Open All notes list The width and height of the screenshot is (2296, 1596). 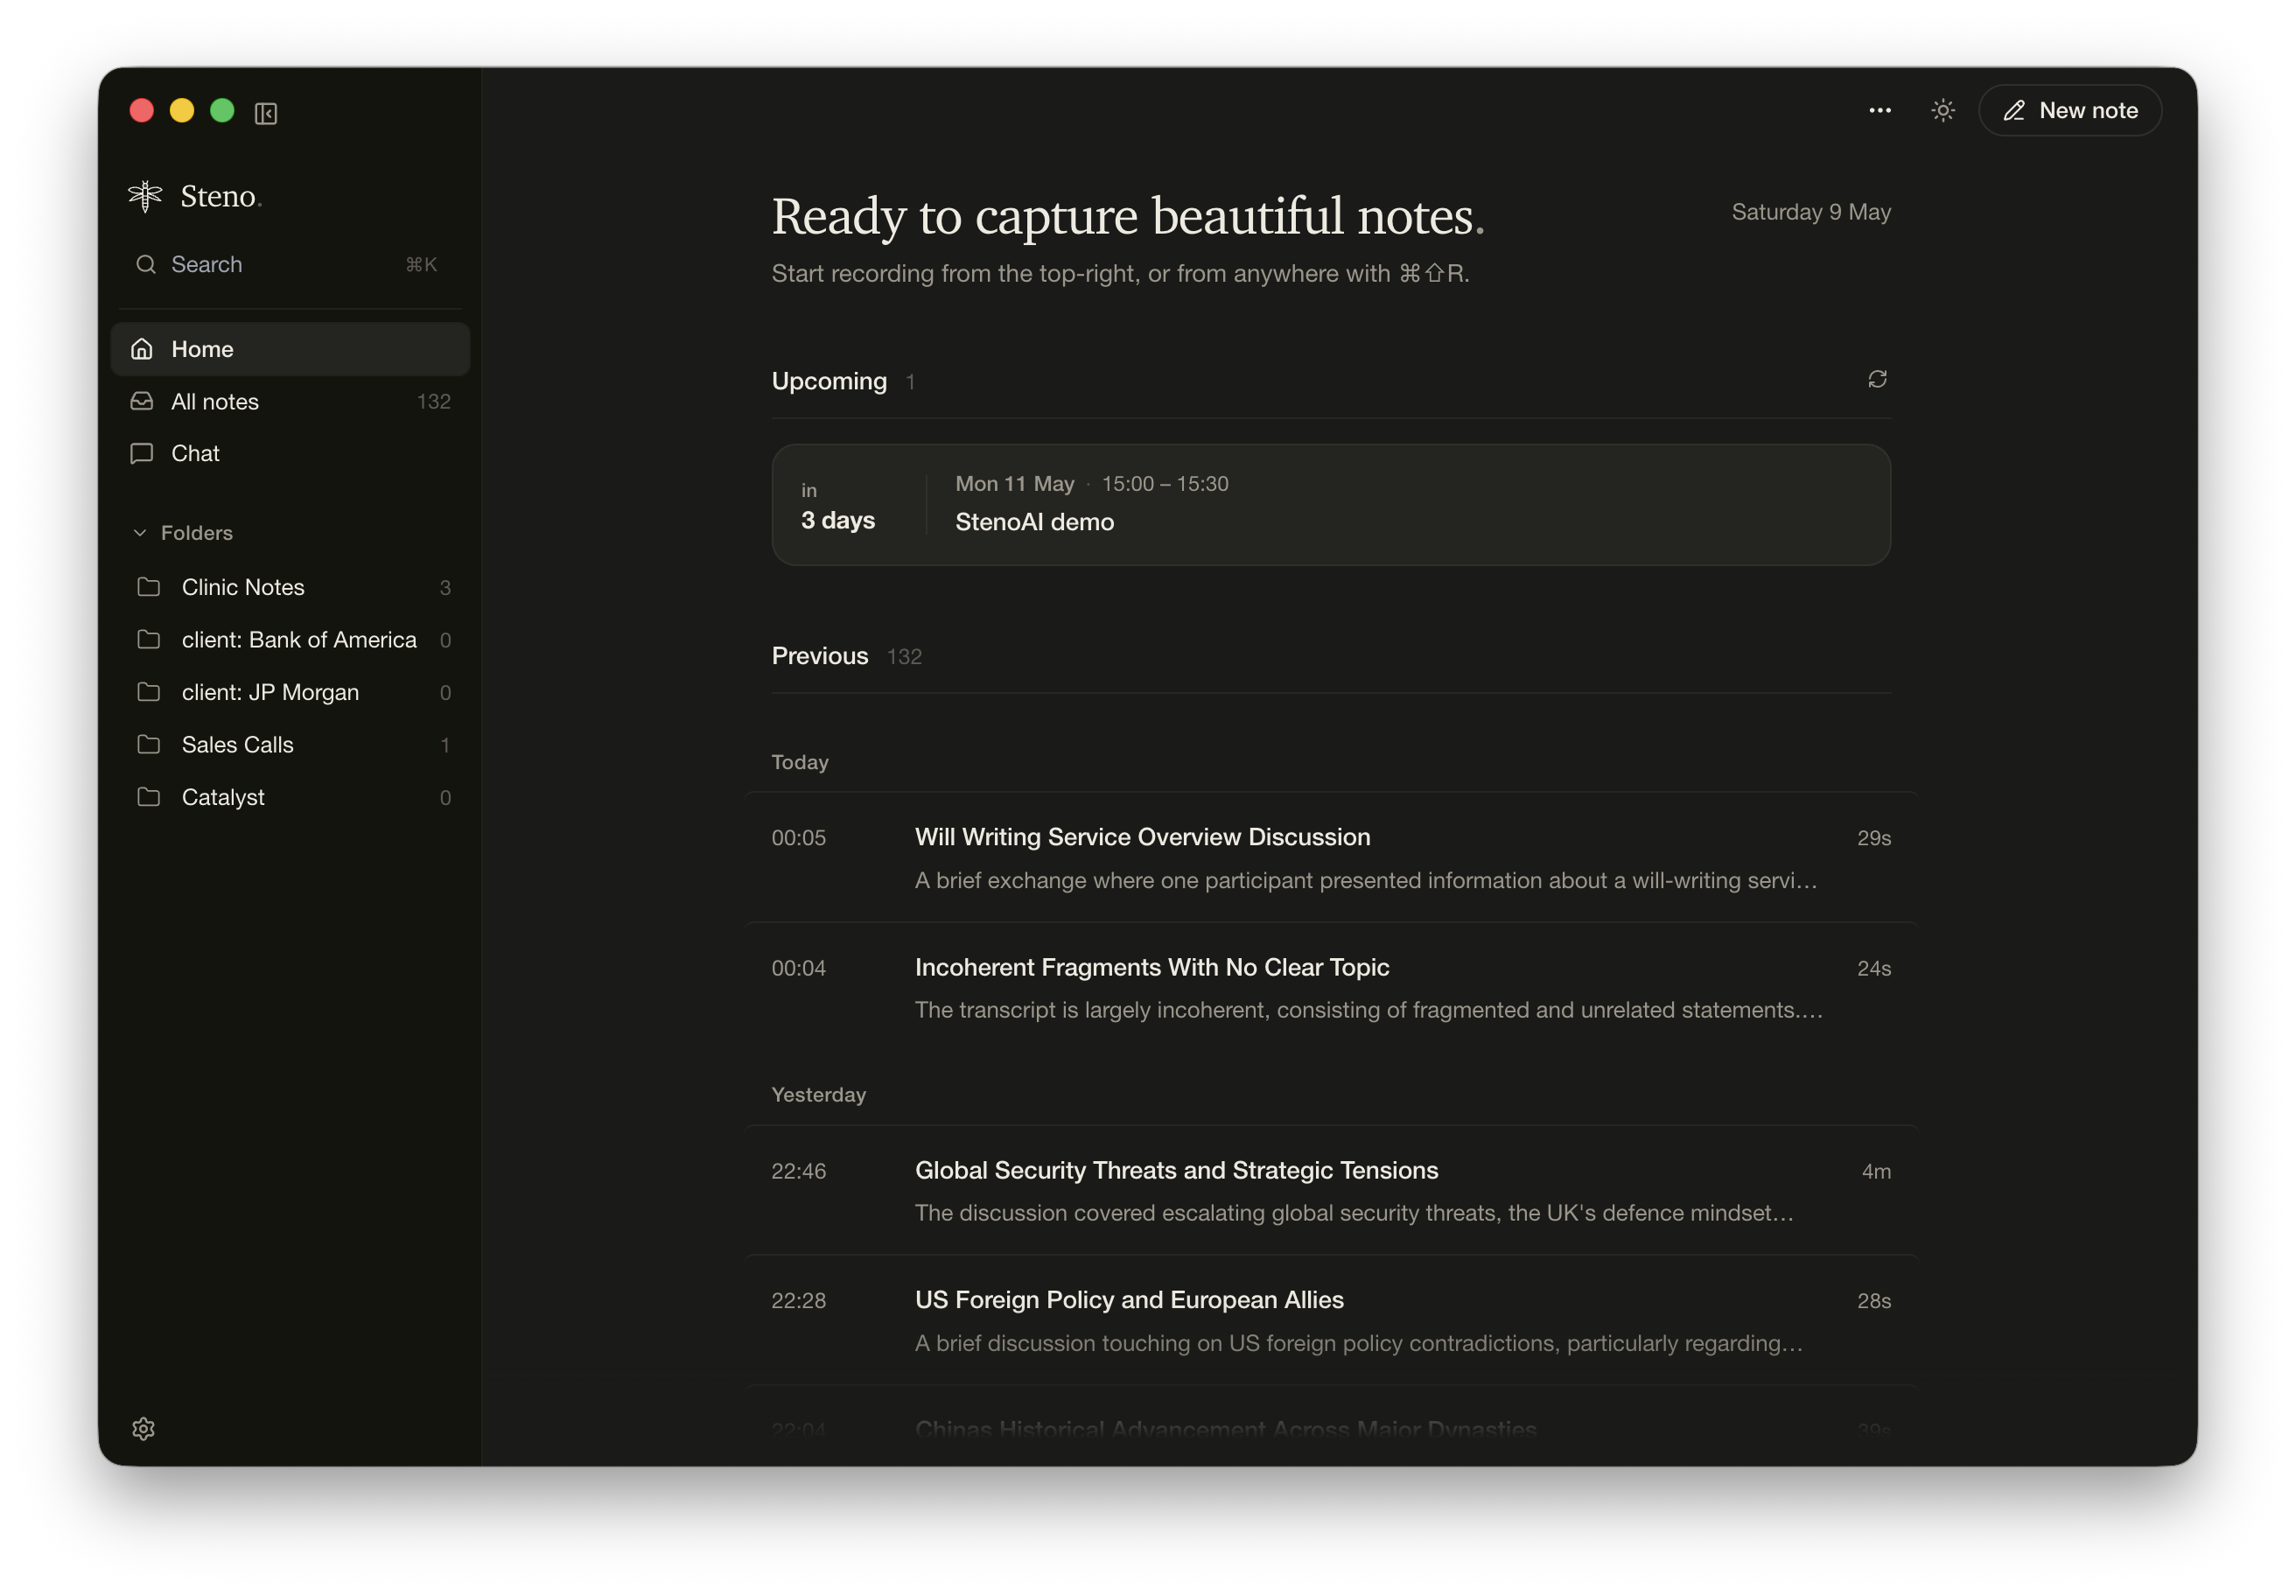pos(290,401)
